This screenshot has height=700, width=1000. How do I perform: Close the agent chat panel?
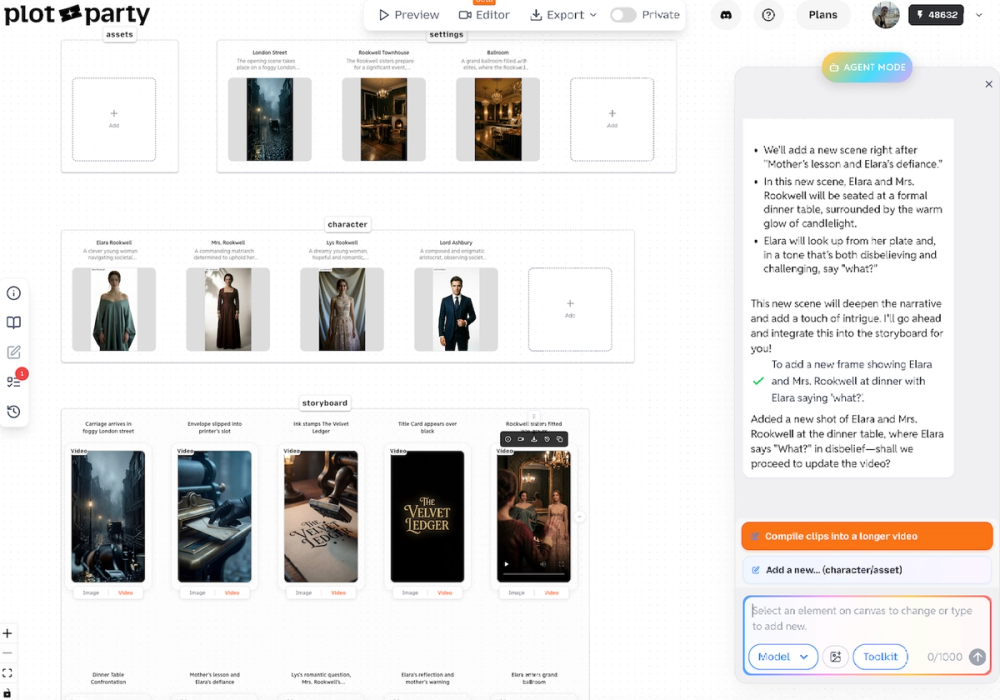point(989,84)
